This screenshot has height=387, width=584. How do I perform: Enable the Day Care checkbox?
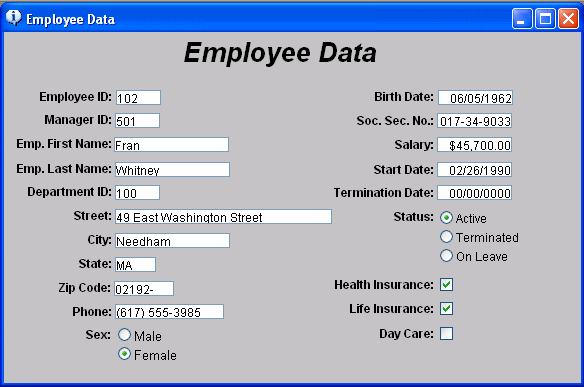[446, 333]
